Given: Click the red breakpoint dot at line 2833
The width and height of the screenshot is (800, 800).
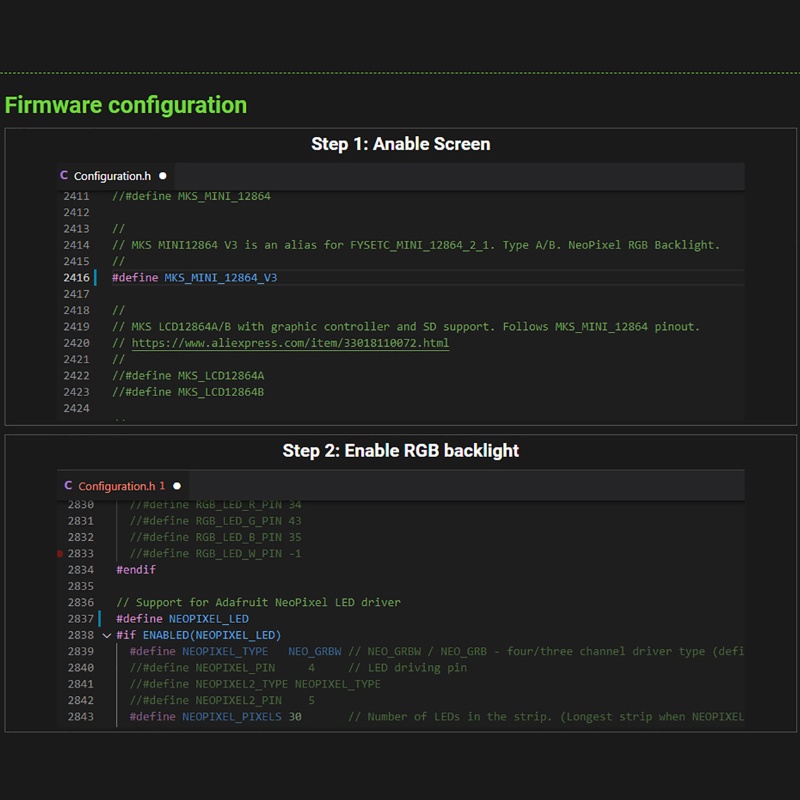Looking at the screenshot, I should click(61, 553).
